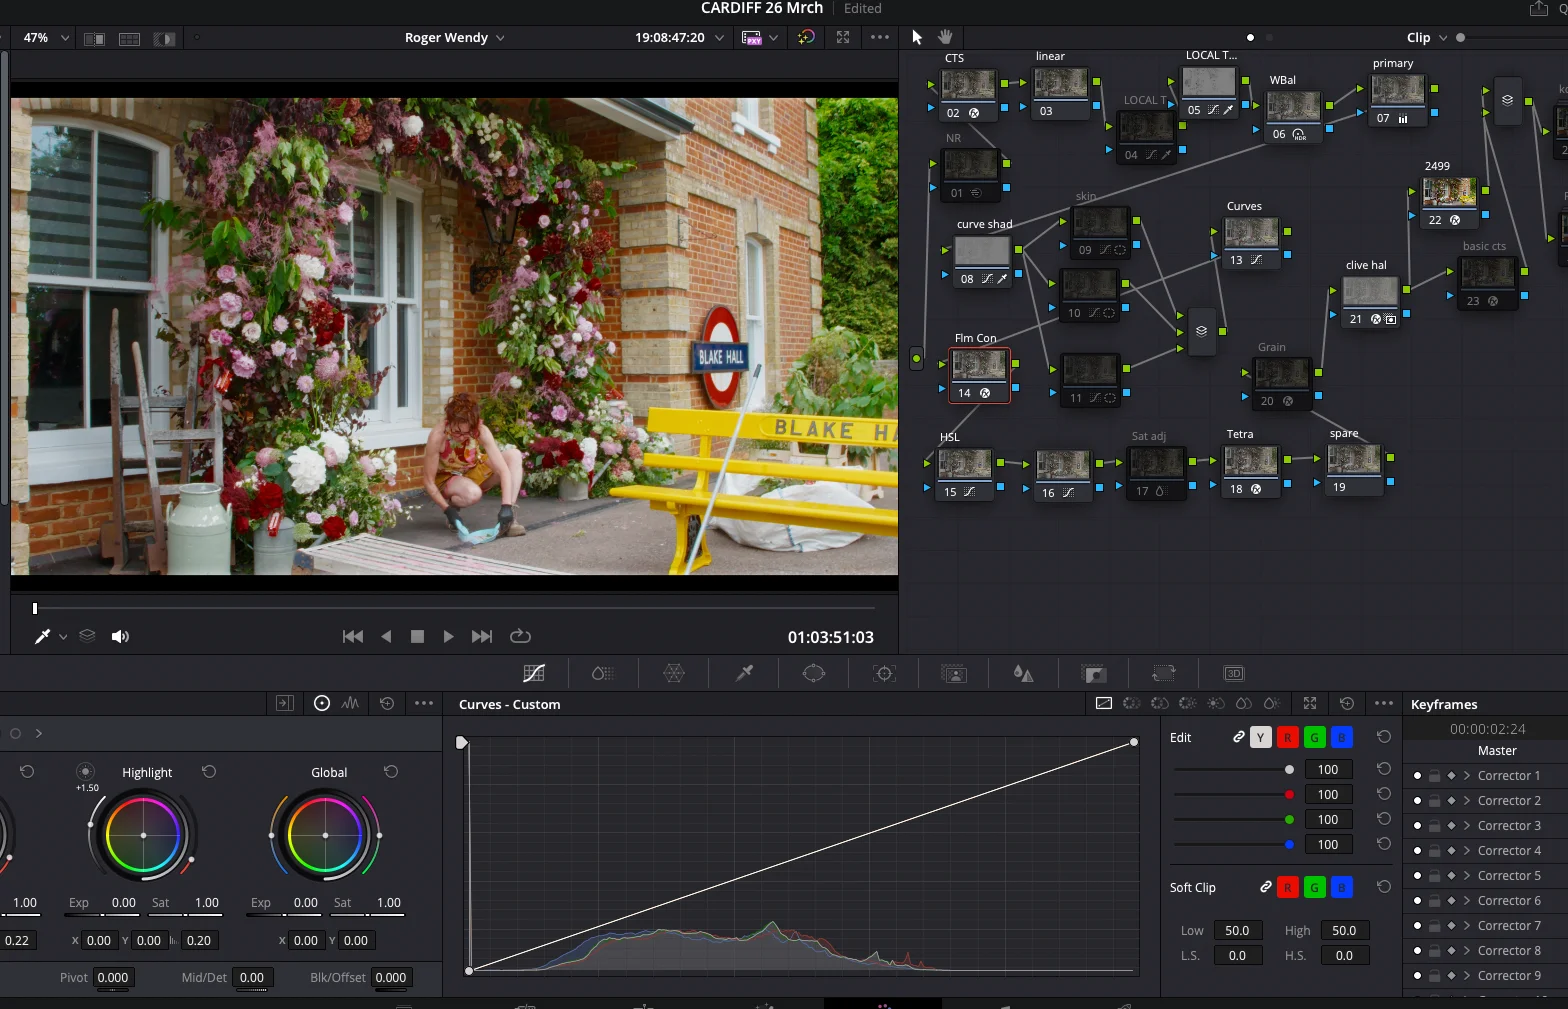Open the Sizing palette

click(x=1163, y=673)
